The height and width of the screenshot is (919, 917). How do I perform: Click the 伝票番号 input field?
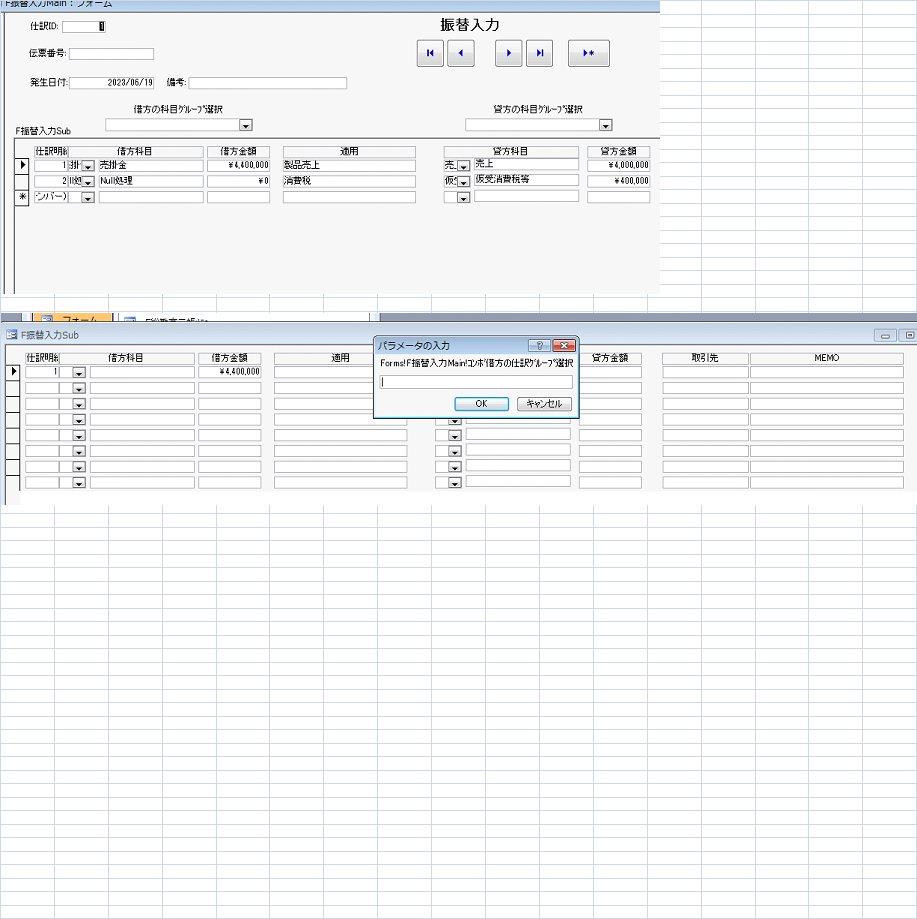pyautogui.click(x=111, y=54)
